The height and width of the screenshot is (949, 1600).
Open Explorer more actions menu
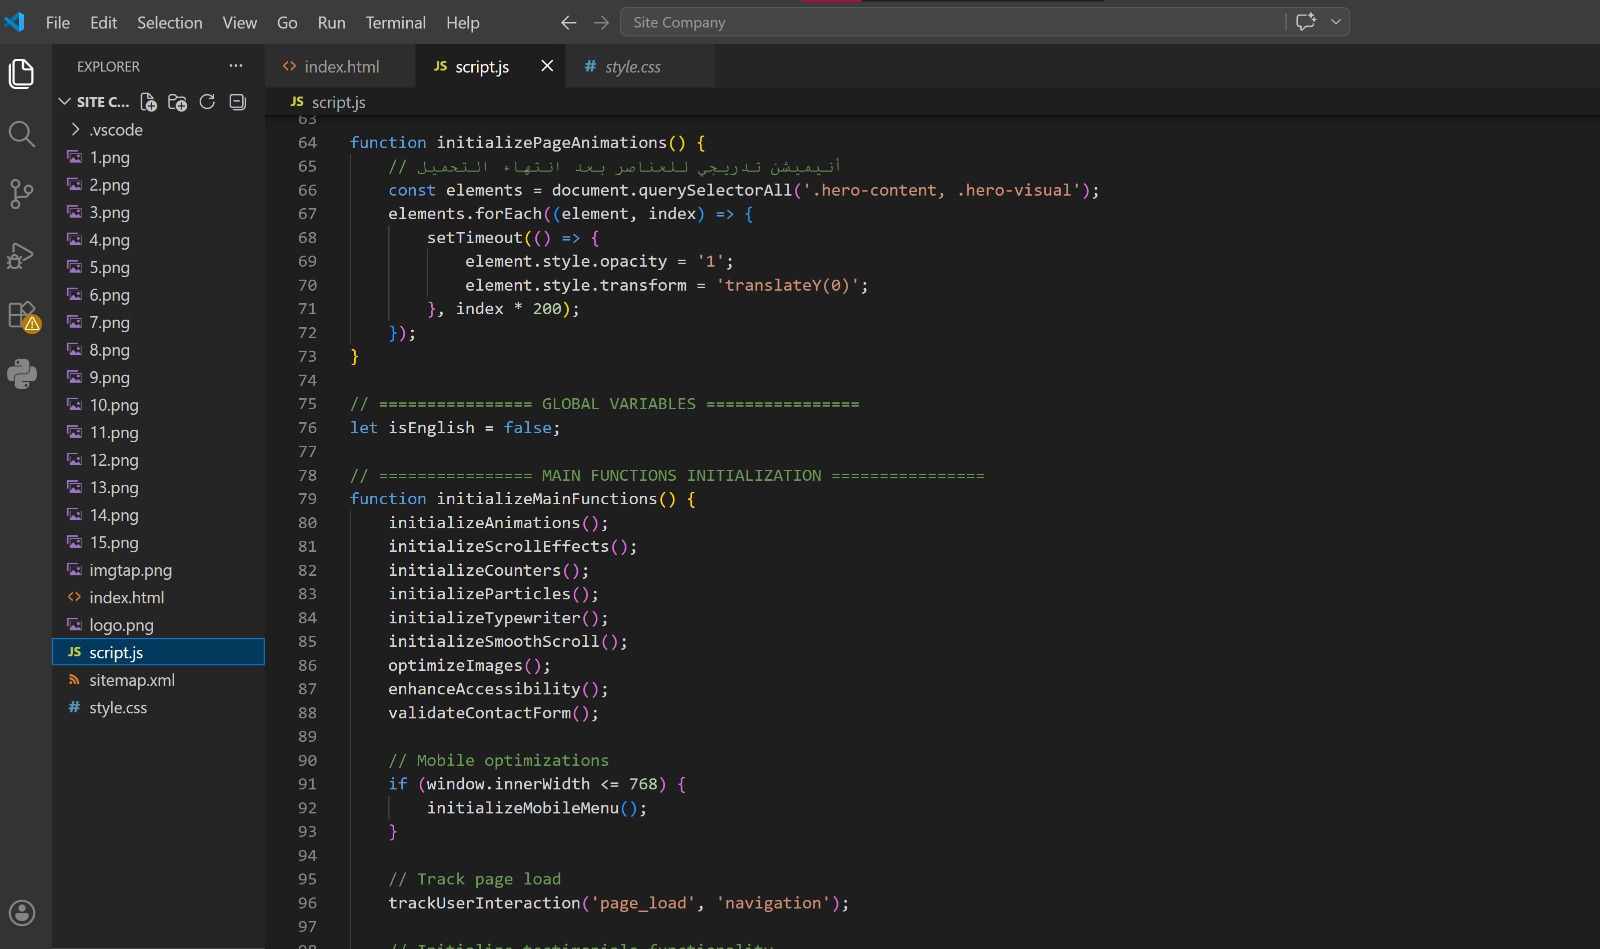point(236,66)
